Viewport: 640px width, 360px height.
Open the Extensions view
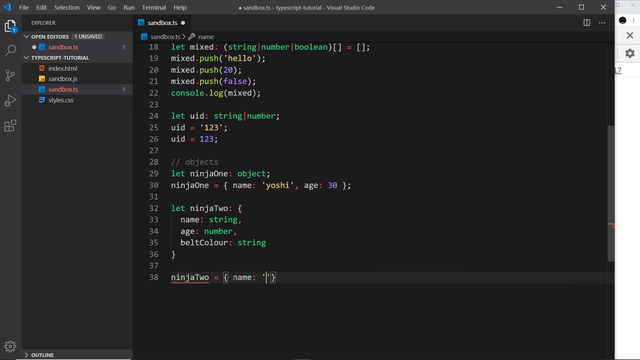click(10, 125)
